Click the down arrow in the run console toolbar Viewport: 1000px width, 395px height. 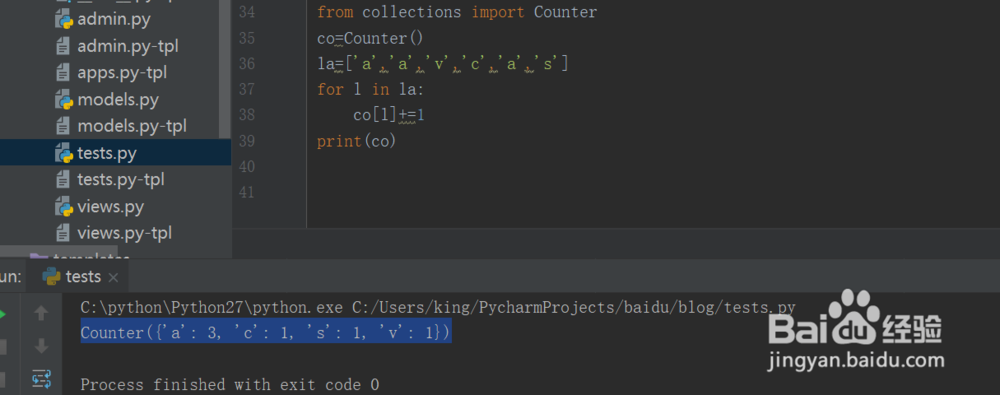tap(41, 347)
